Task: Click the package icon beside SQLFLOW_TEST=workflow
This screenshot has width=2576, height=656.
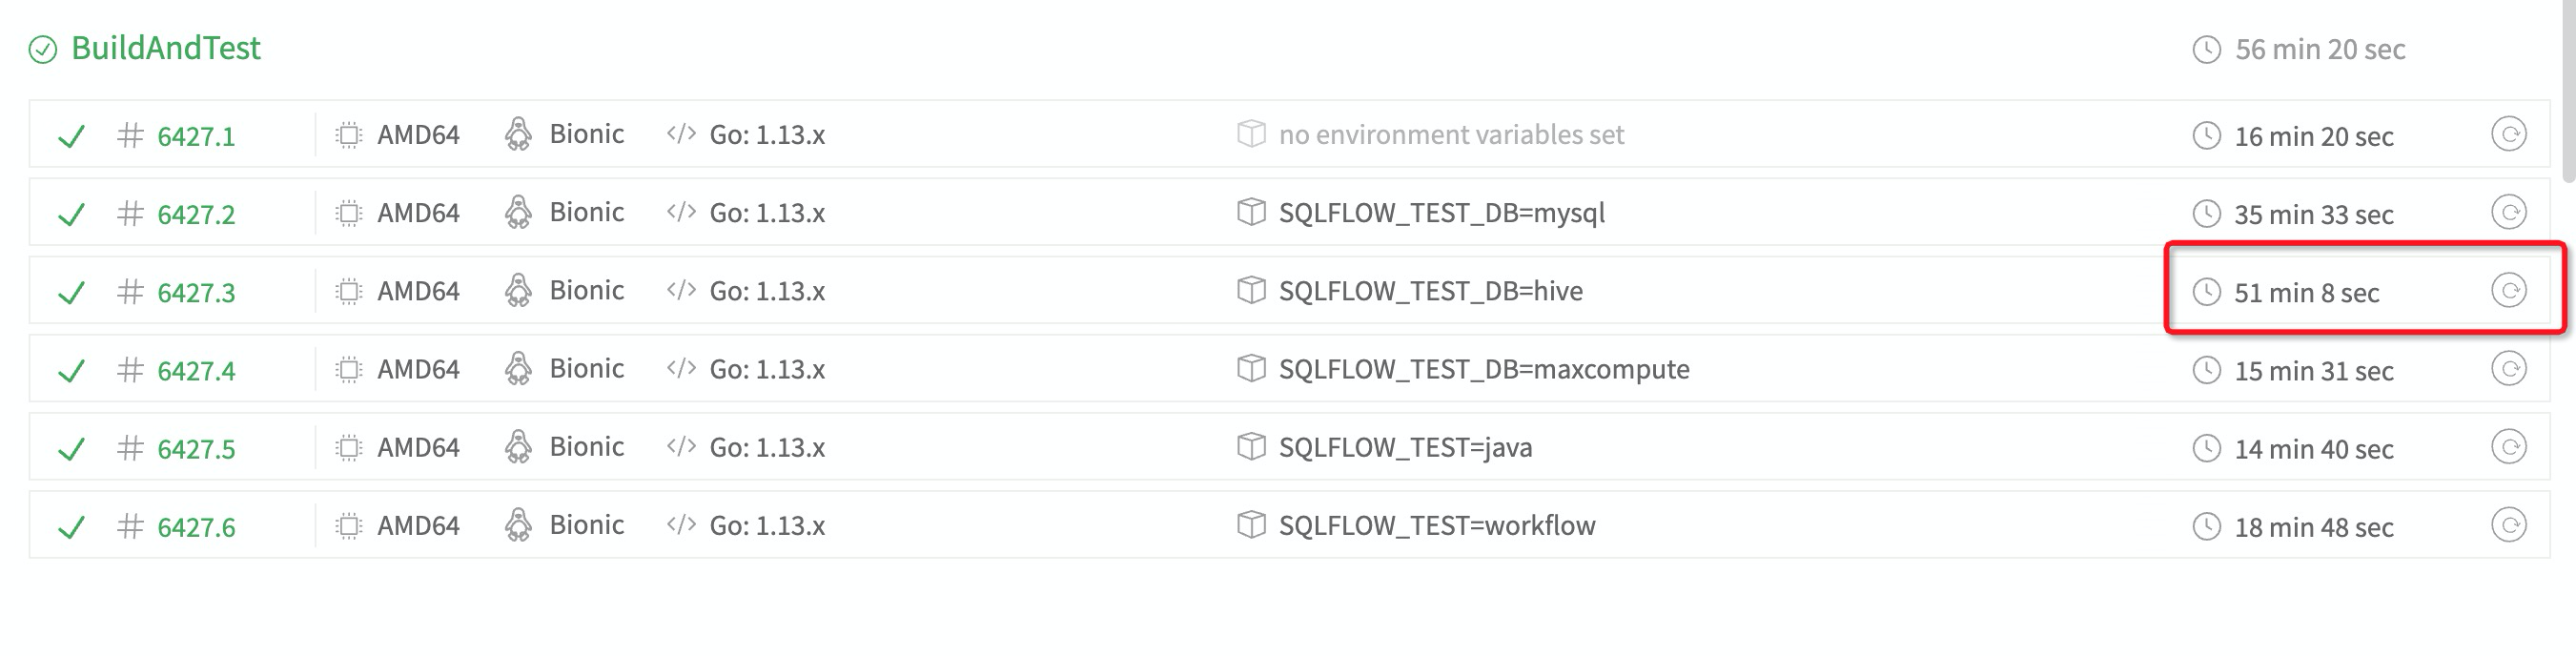Action: coord(1251,524)
